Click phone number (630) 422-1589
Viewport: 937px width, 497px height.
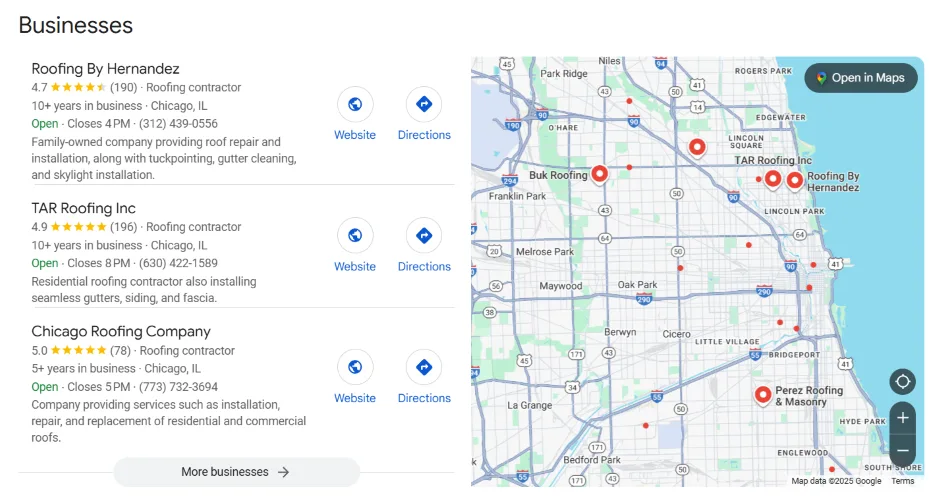[178, 263]
